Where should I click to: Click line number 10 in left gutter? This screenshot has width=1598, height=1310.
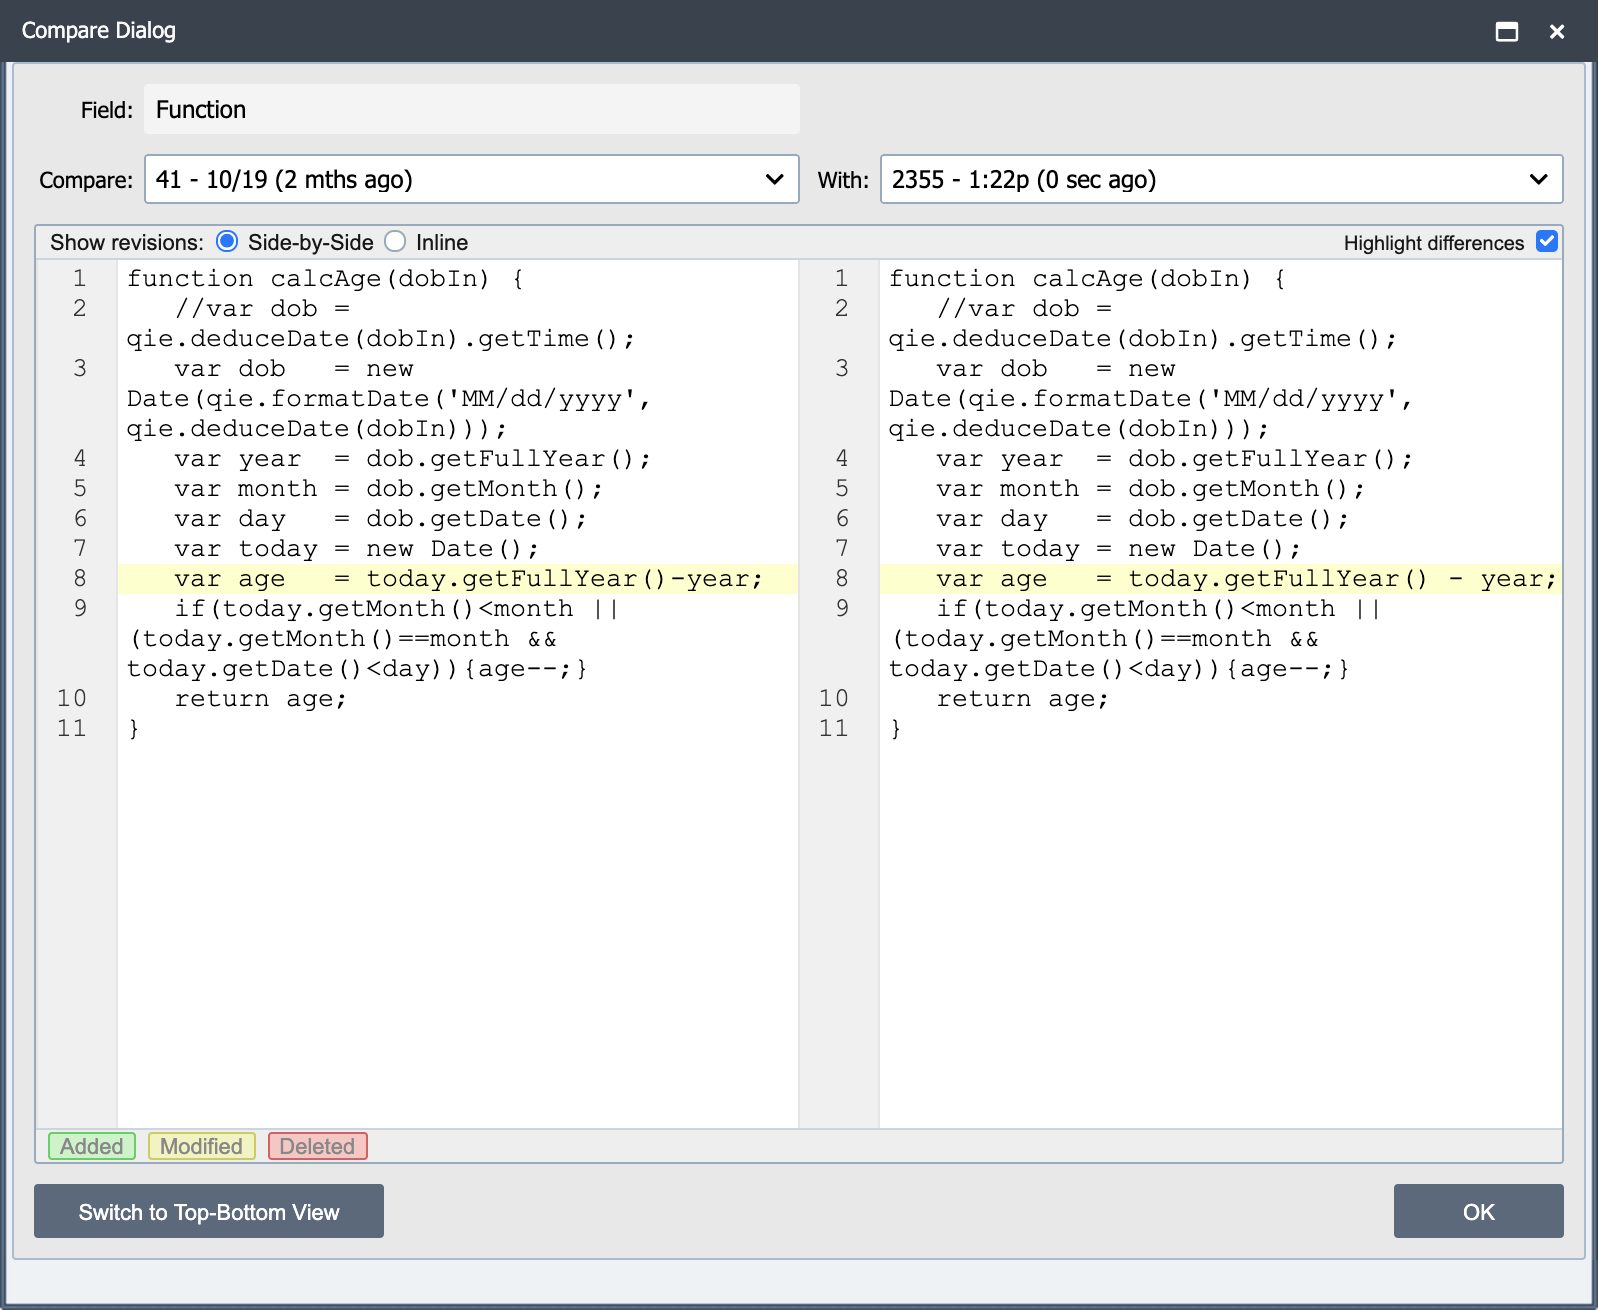[72, 698]
